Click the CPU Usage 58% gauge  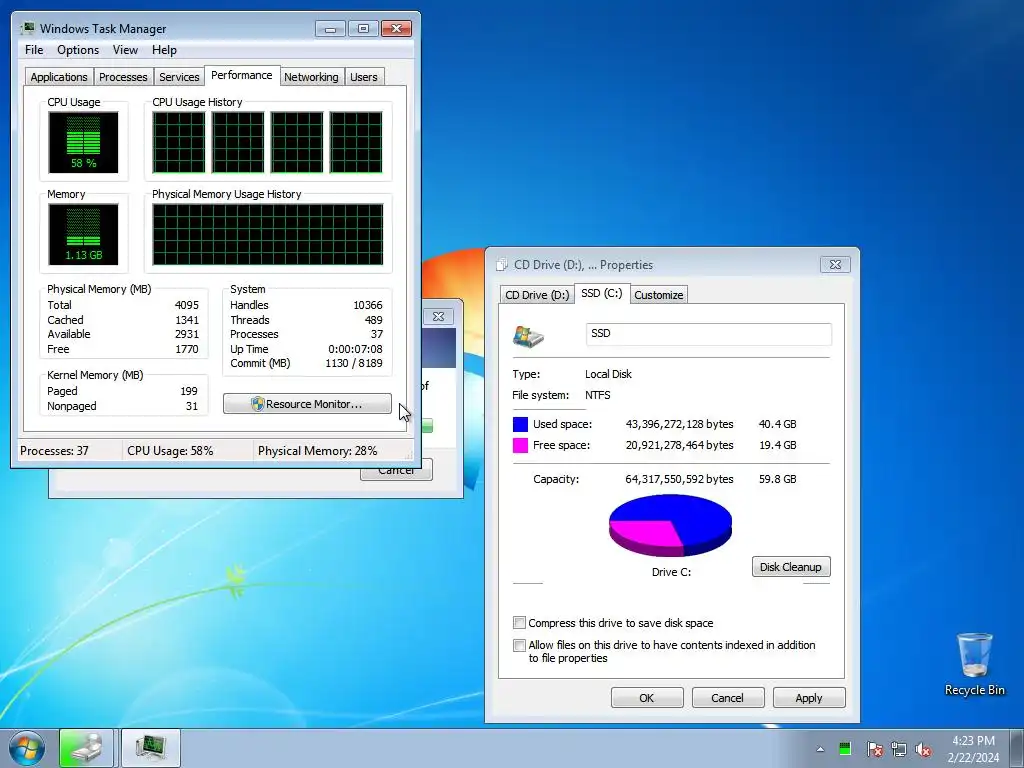click(83, 142)
